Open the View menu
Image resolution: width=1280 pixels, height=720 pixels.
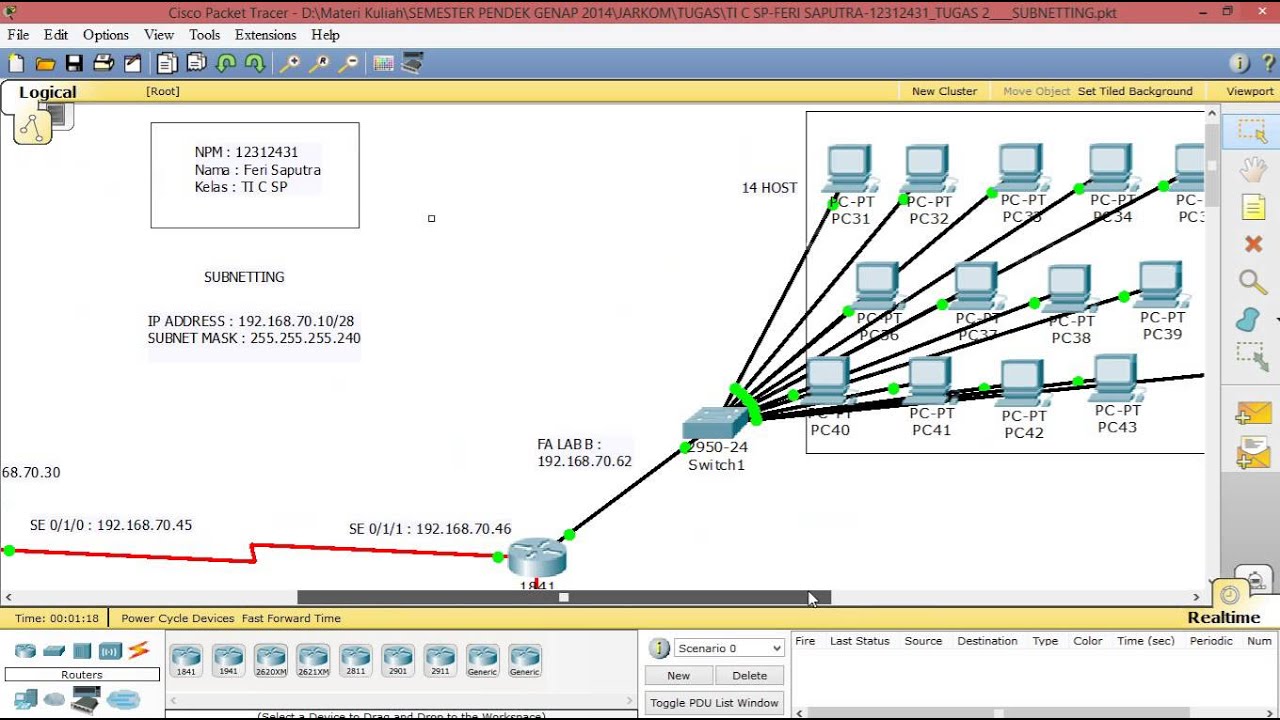[159, 34]
